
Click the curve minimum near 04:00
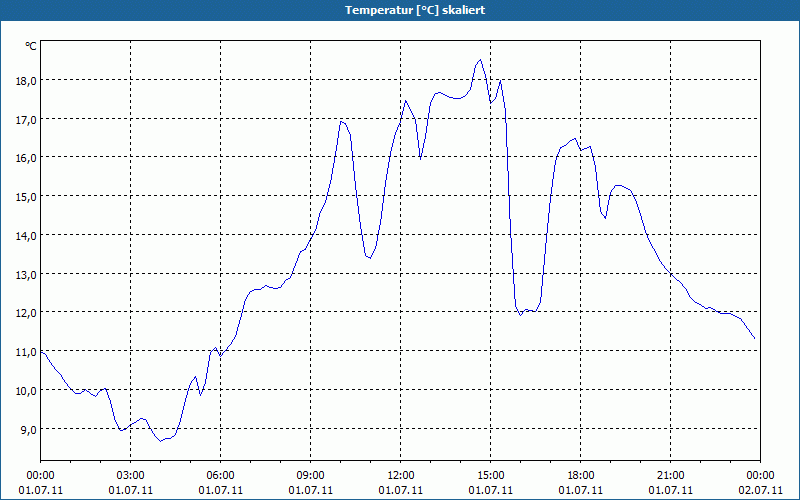[161, 441]
